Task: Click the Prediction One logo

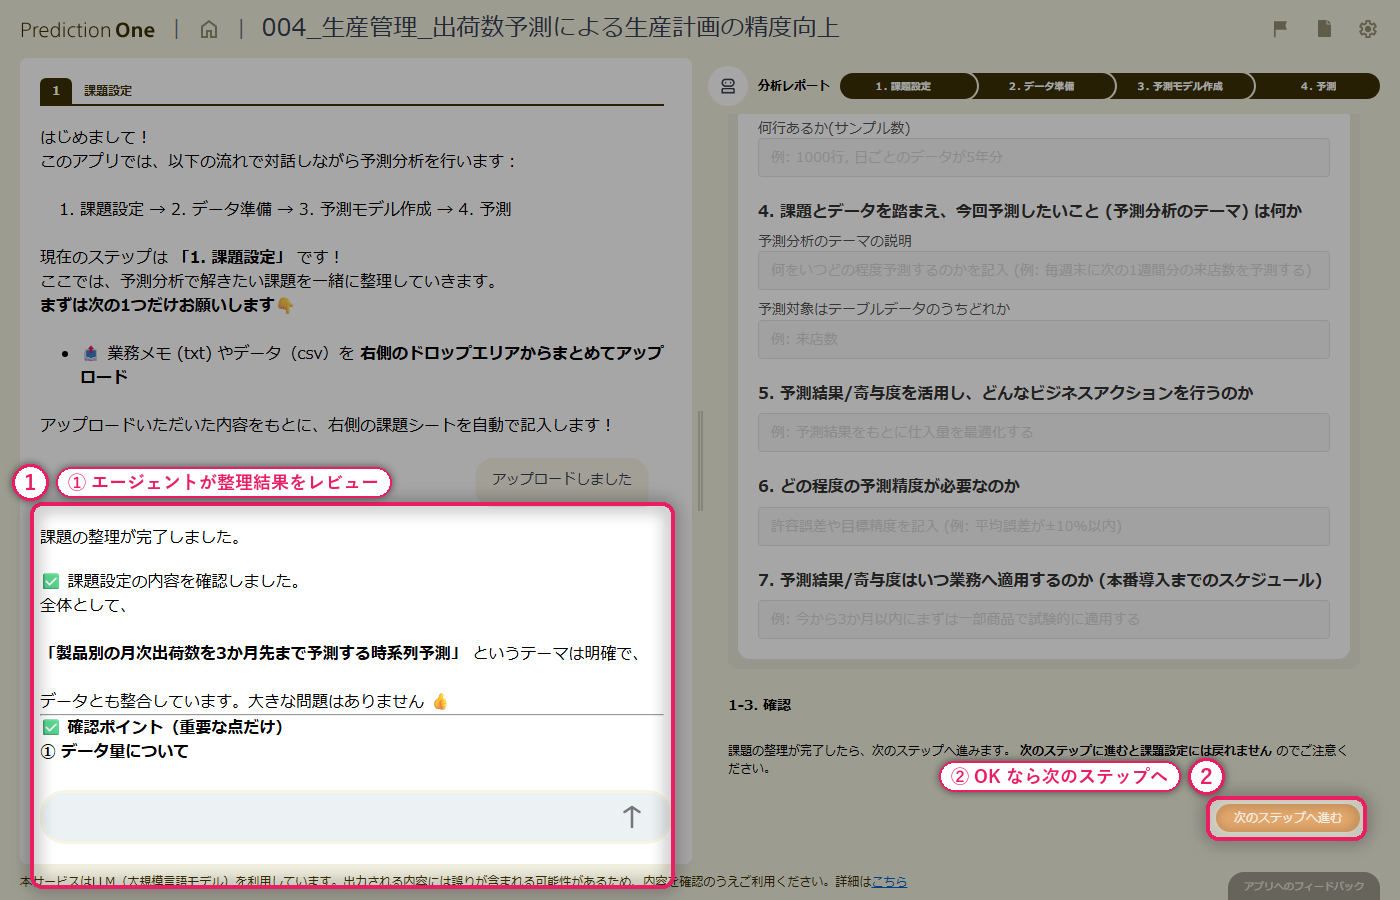Action: pos(87,30)
